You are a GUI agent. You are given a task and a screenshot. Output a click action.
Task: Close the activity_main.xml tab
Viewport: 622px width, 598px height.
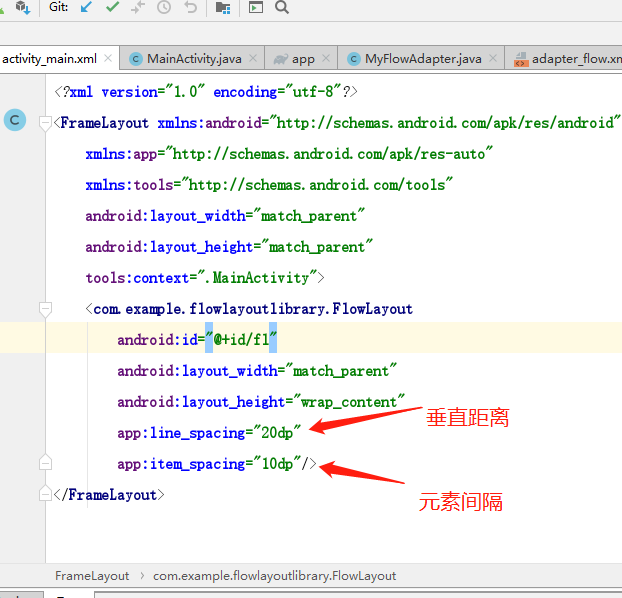tap(108, 58)
